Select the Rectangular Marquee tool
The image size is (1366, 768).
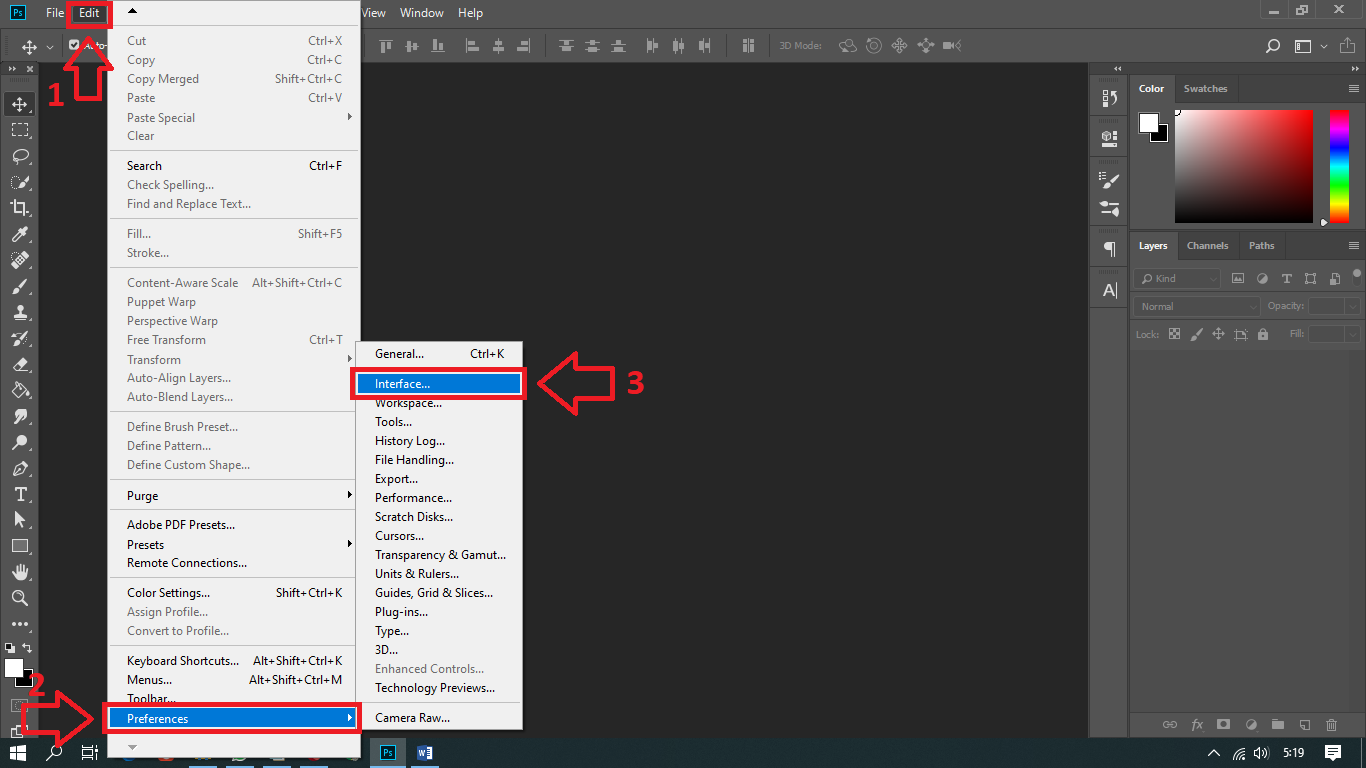20,130
